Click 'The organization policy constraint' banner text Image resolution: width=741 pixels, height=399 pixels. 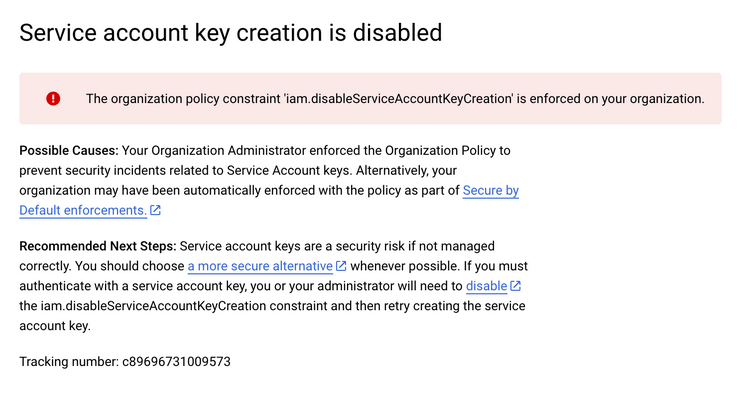pos(183,98)
